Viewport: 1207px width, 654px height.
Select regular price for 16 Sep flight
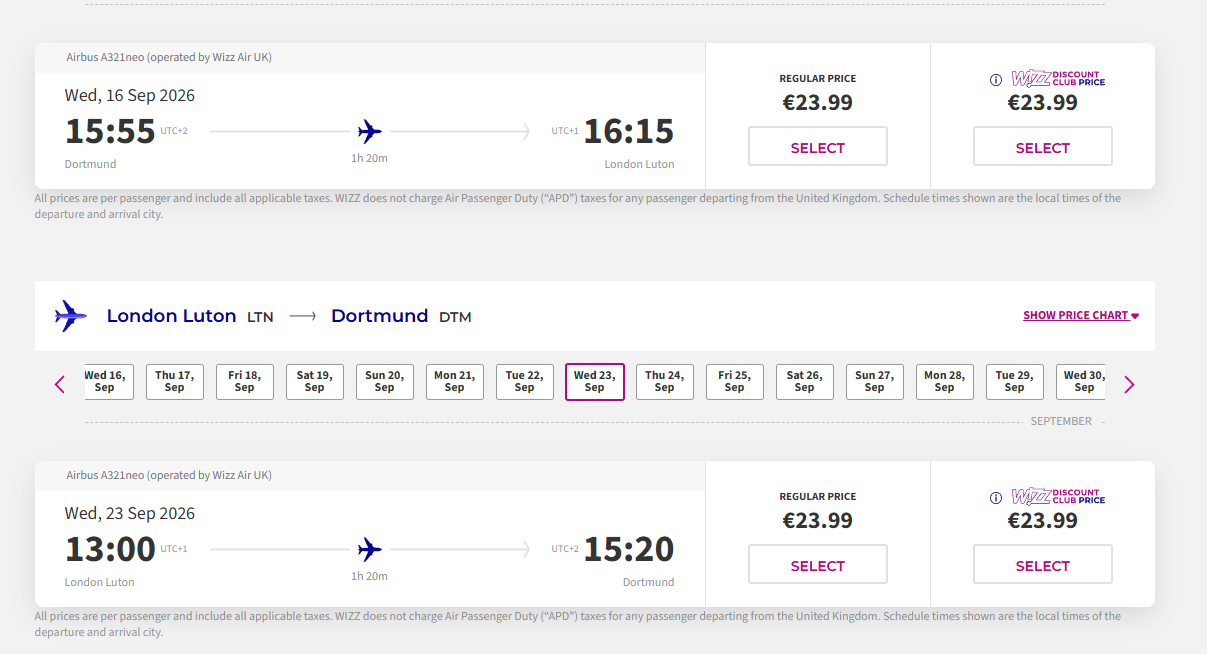(x=818, y=146)
